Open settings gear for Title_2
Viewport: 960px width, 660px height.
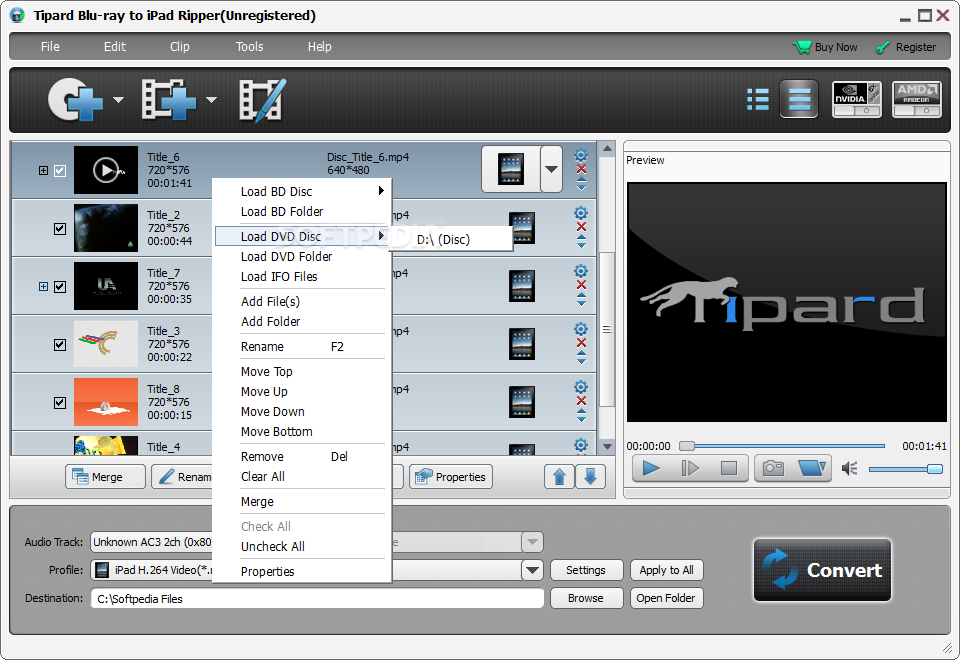tap(581, 213)
